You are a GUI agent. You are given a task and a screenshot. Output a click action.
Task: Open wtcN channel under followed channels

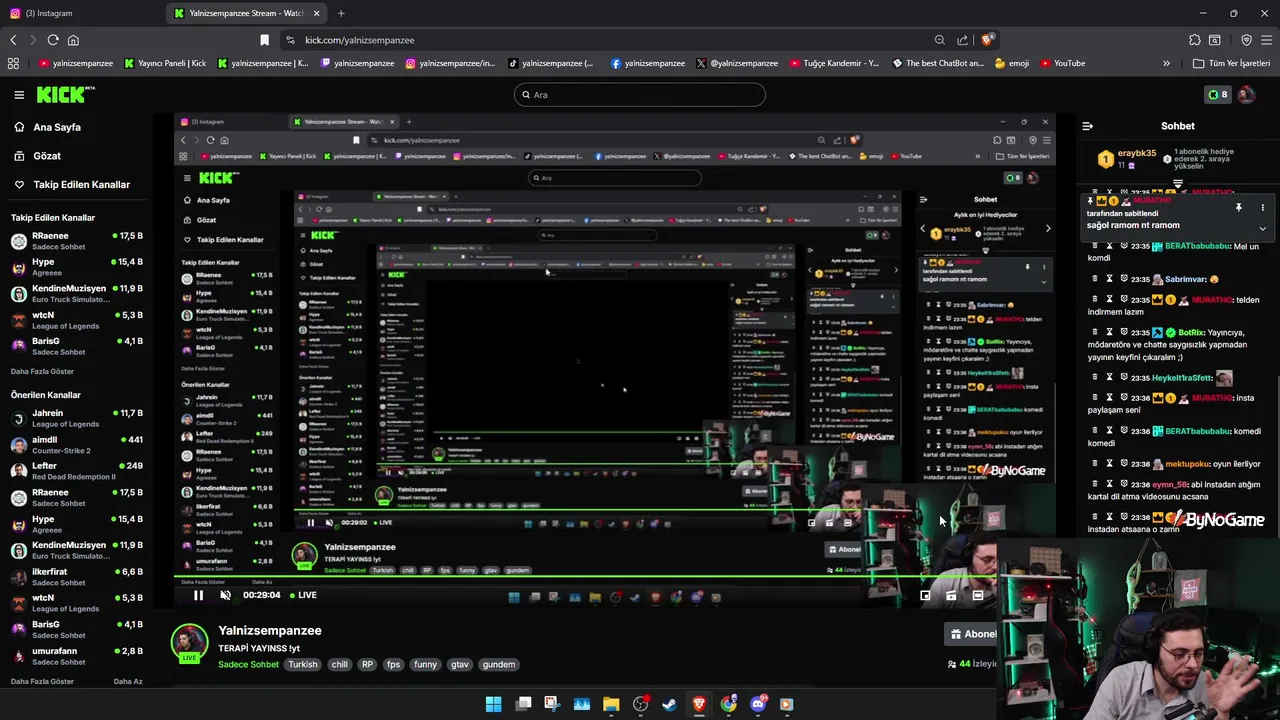coord(76,320)
